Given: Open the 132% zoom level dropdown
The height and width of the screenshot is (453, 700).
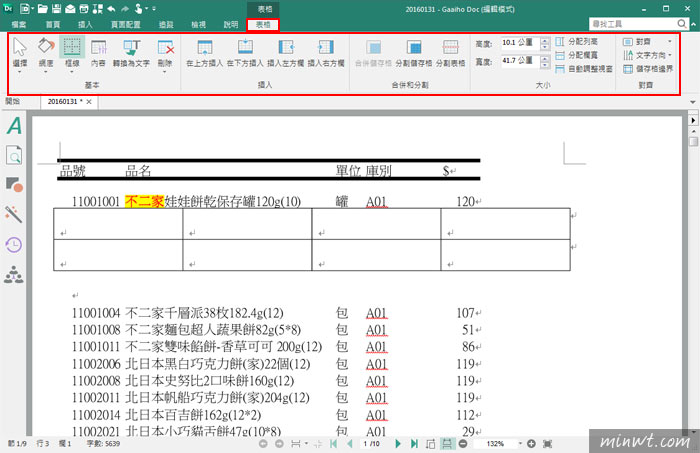Looking at the screenshot, I should click(520, 444).
